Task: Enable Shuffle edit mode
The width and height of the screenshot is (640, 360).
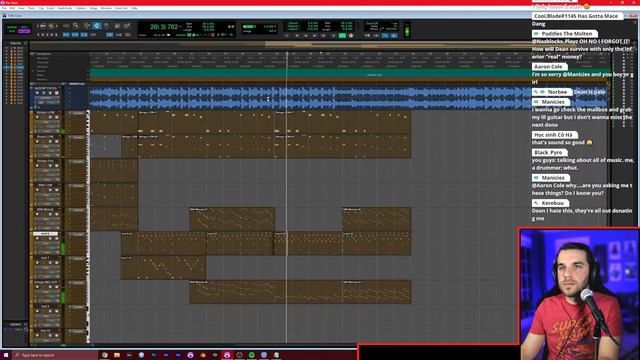Action: 12,27
